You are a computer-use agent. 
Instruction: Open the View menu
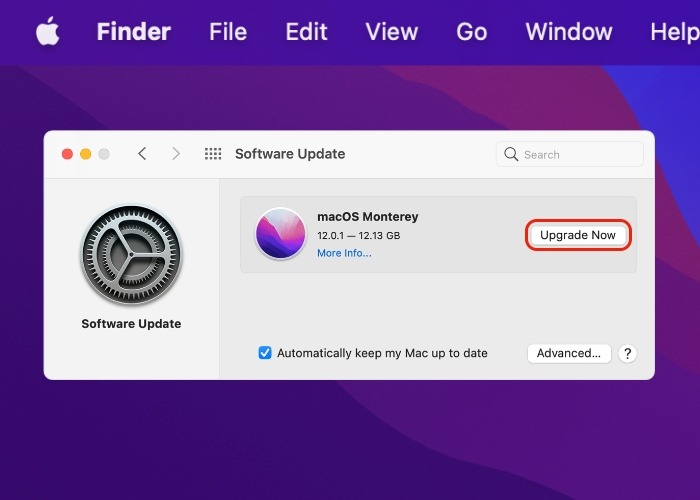391,32
